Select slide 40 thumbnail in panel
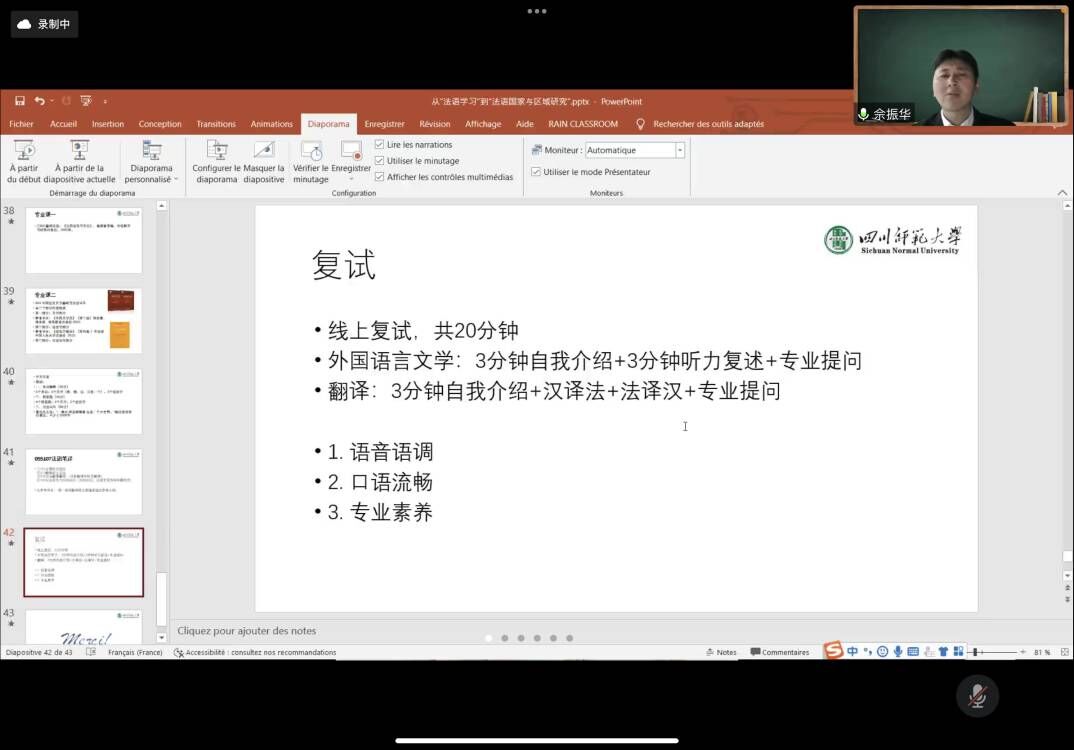1074x750 pixels. pyautogui.click(x=83, y=401)
